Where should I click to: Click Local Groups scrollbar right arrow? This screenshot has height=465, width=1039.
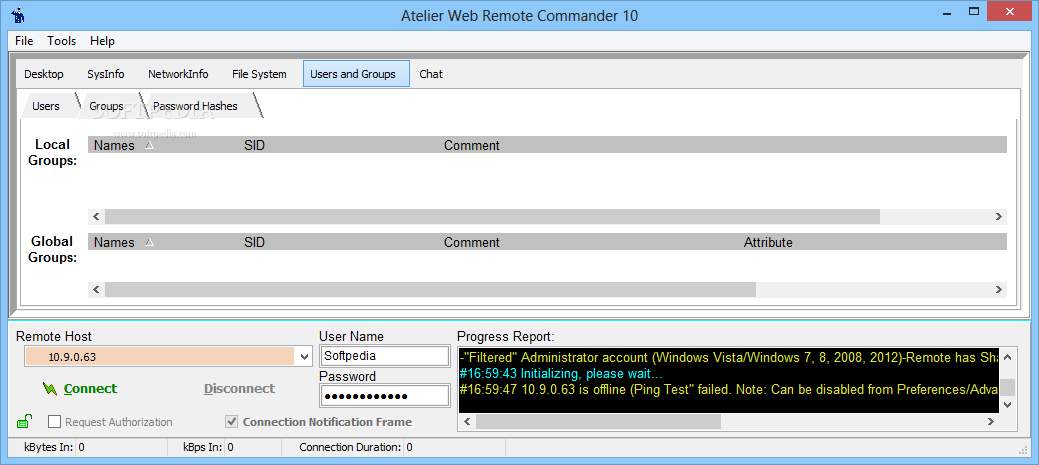click(x=999, y=217)
